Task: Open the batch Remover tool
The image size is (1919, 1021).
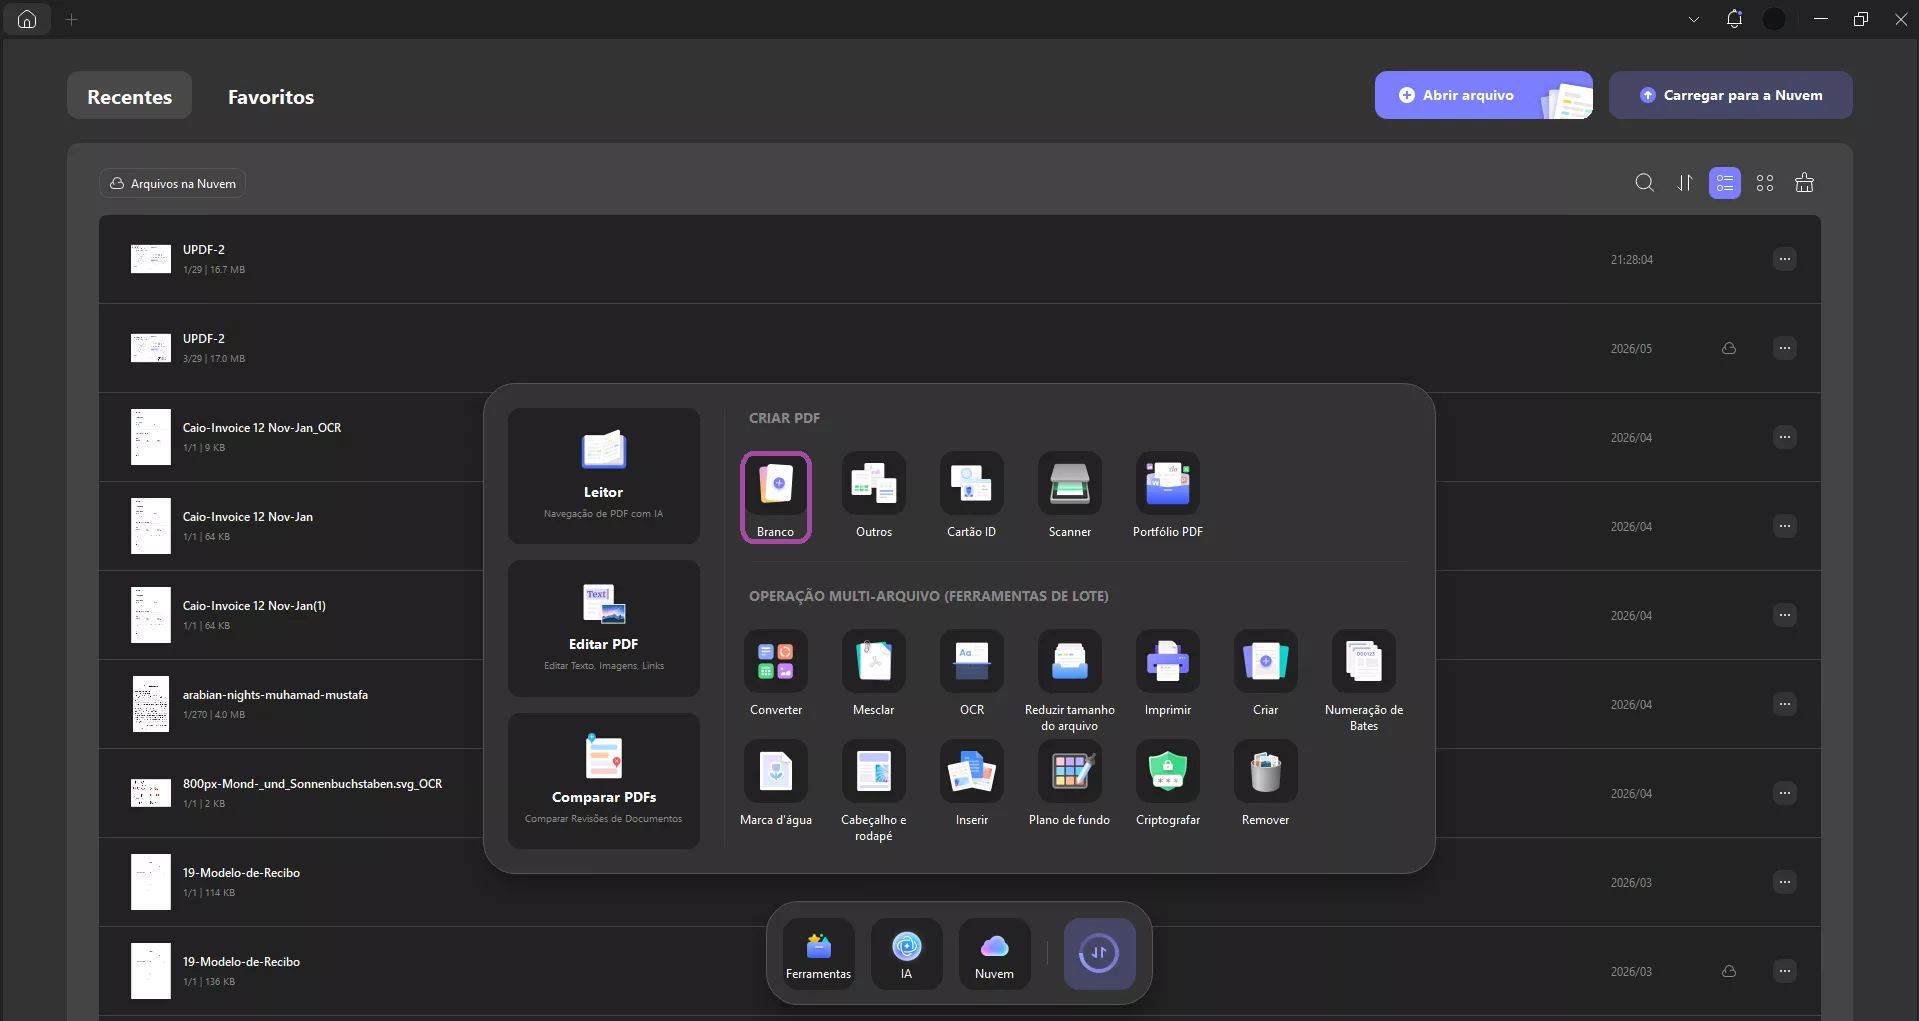Action: click(x=1266, y=784)
